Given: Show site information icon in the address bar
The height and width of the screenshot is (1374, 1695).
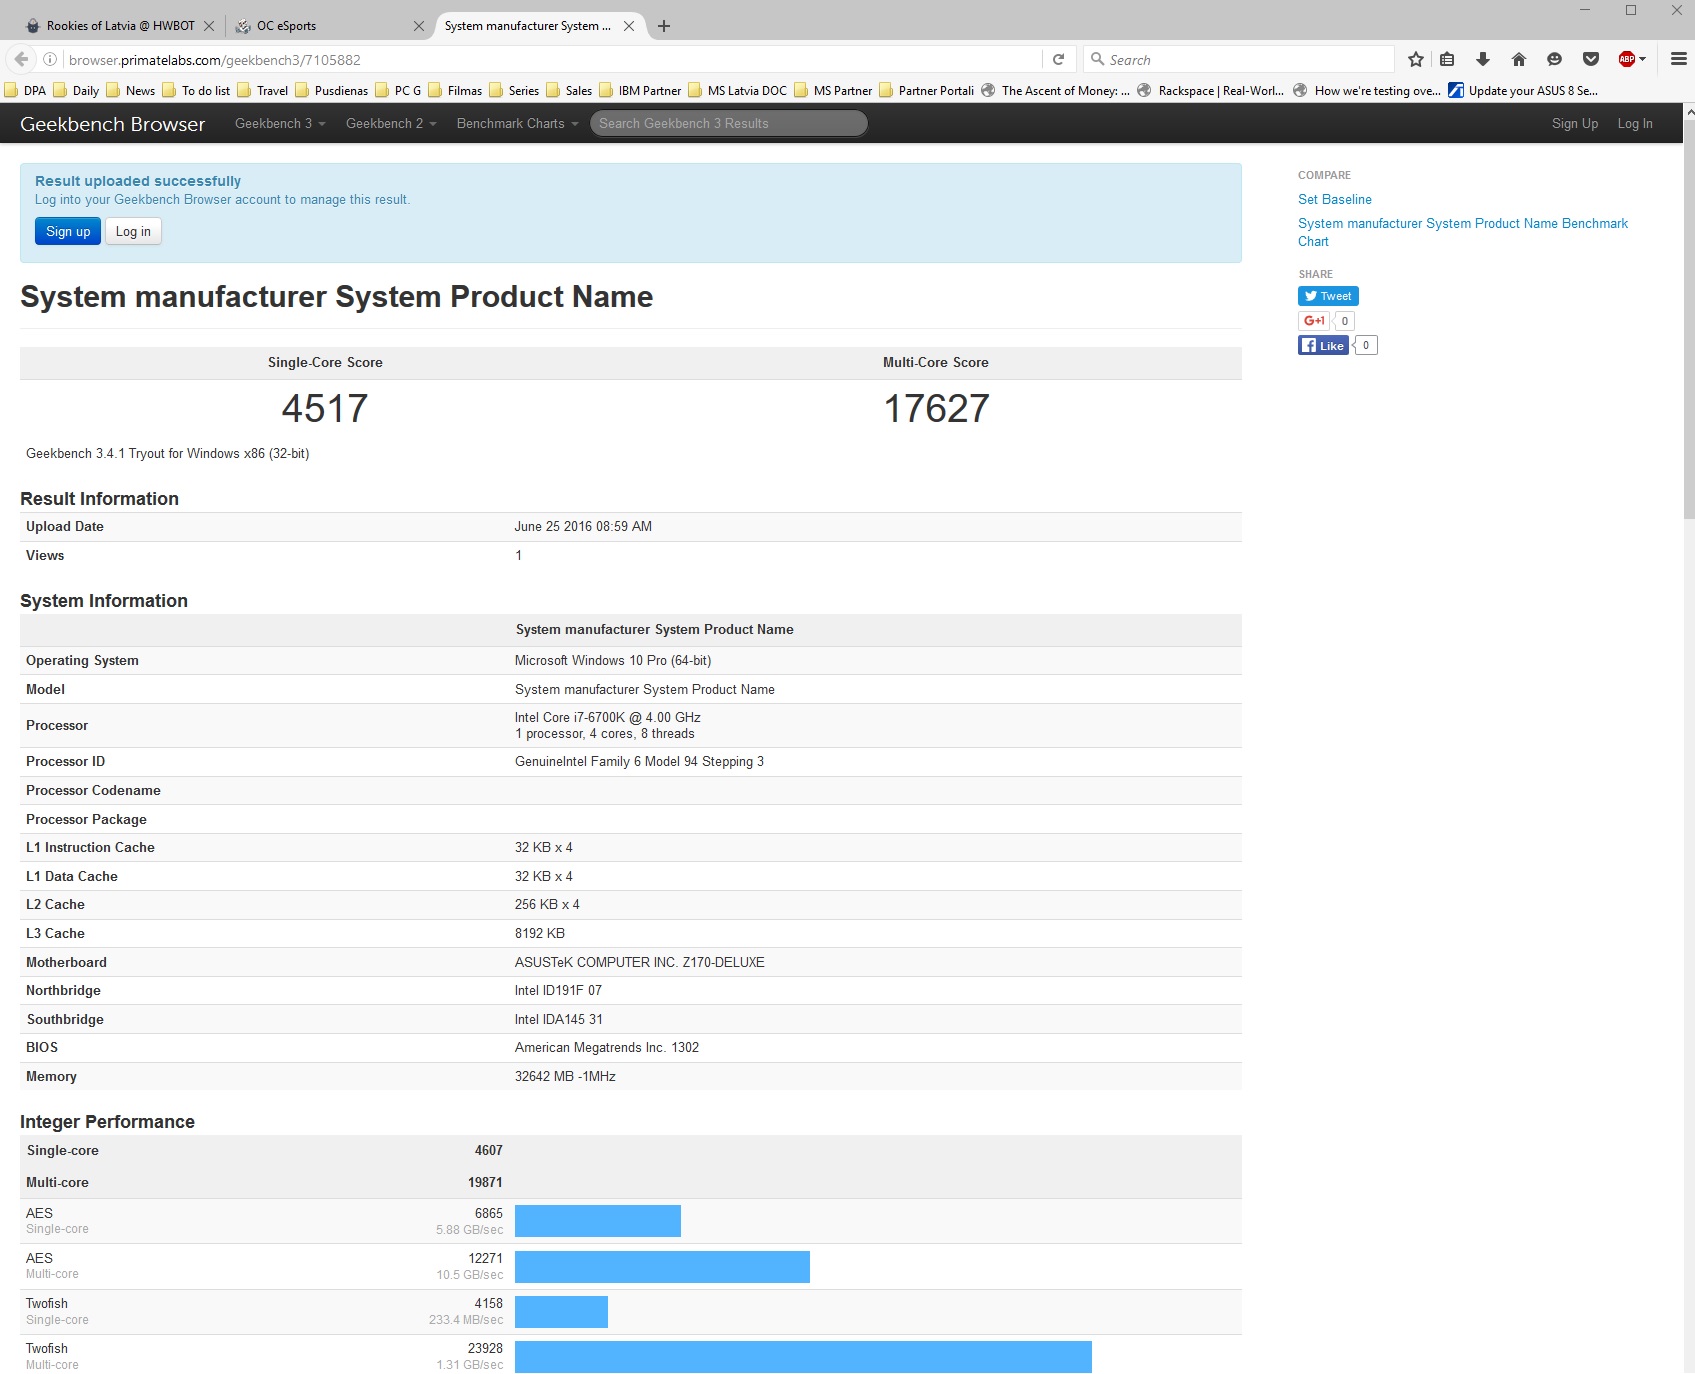Looking at the screenshot, I should 50,59.
